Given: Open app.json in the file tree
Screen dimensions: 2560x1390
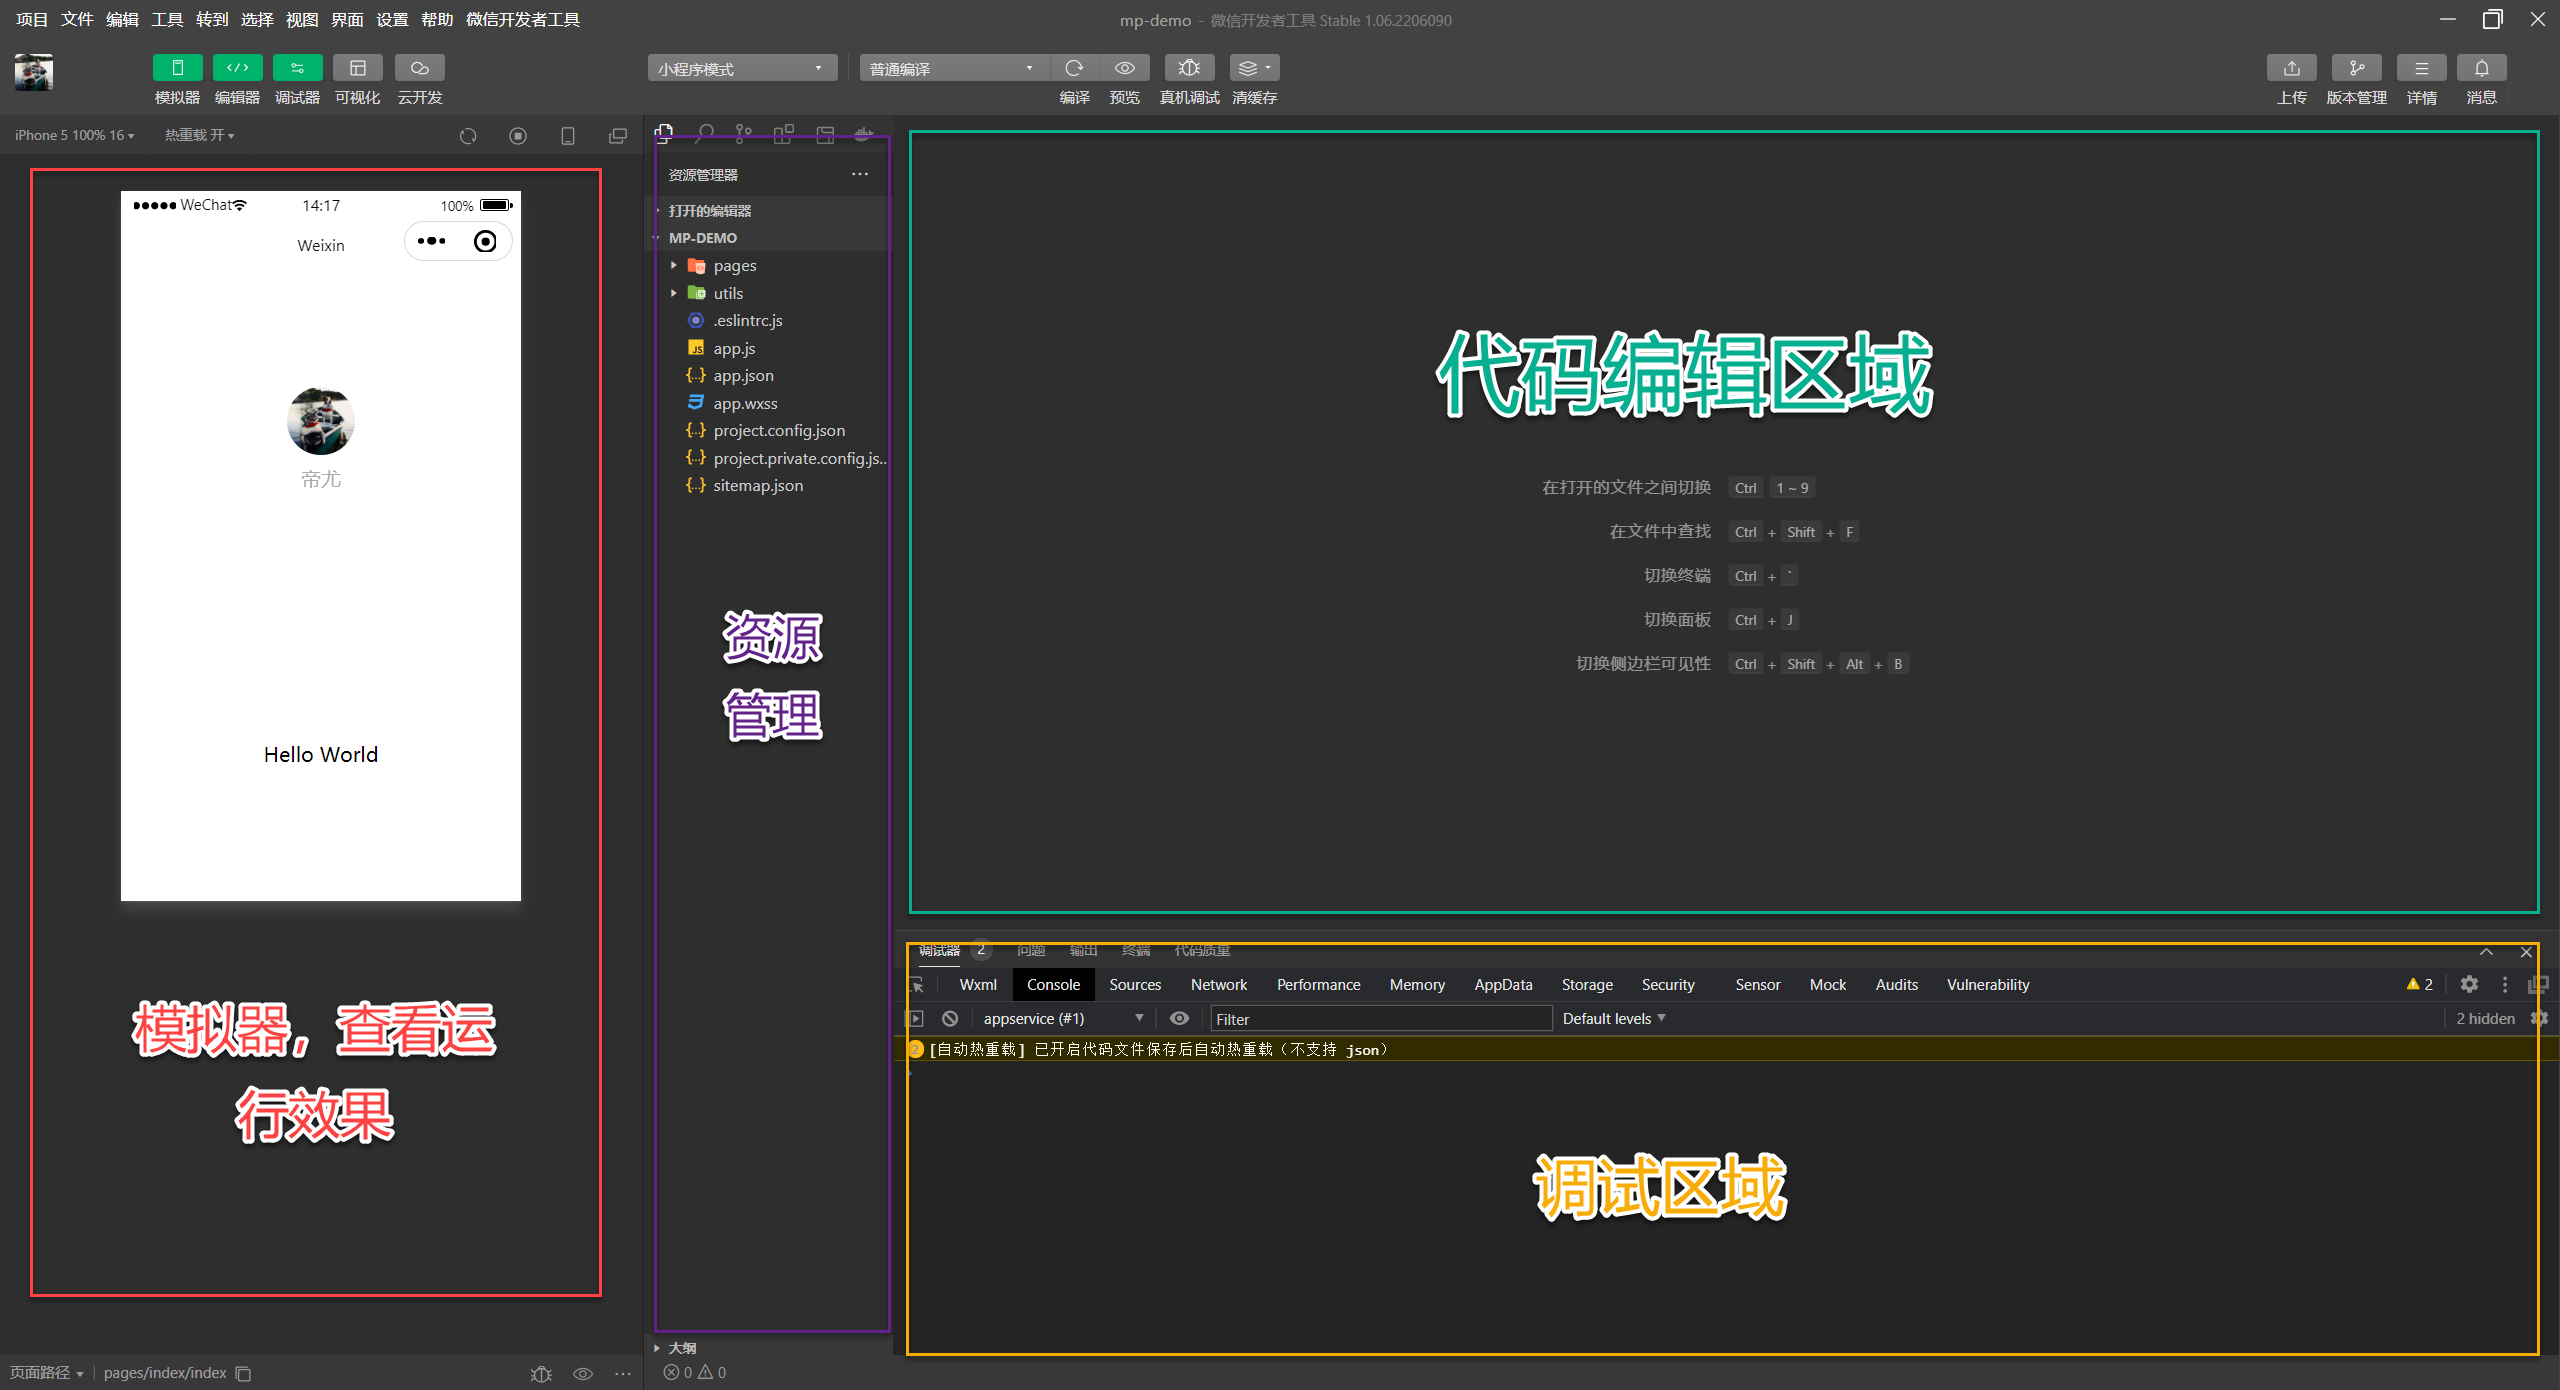Looking at the screenshot, I should tap(743, 375).
